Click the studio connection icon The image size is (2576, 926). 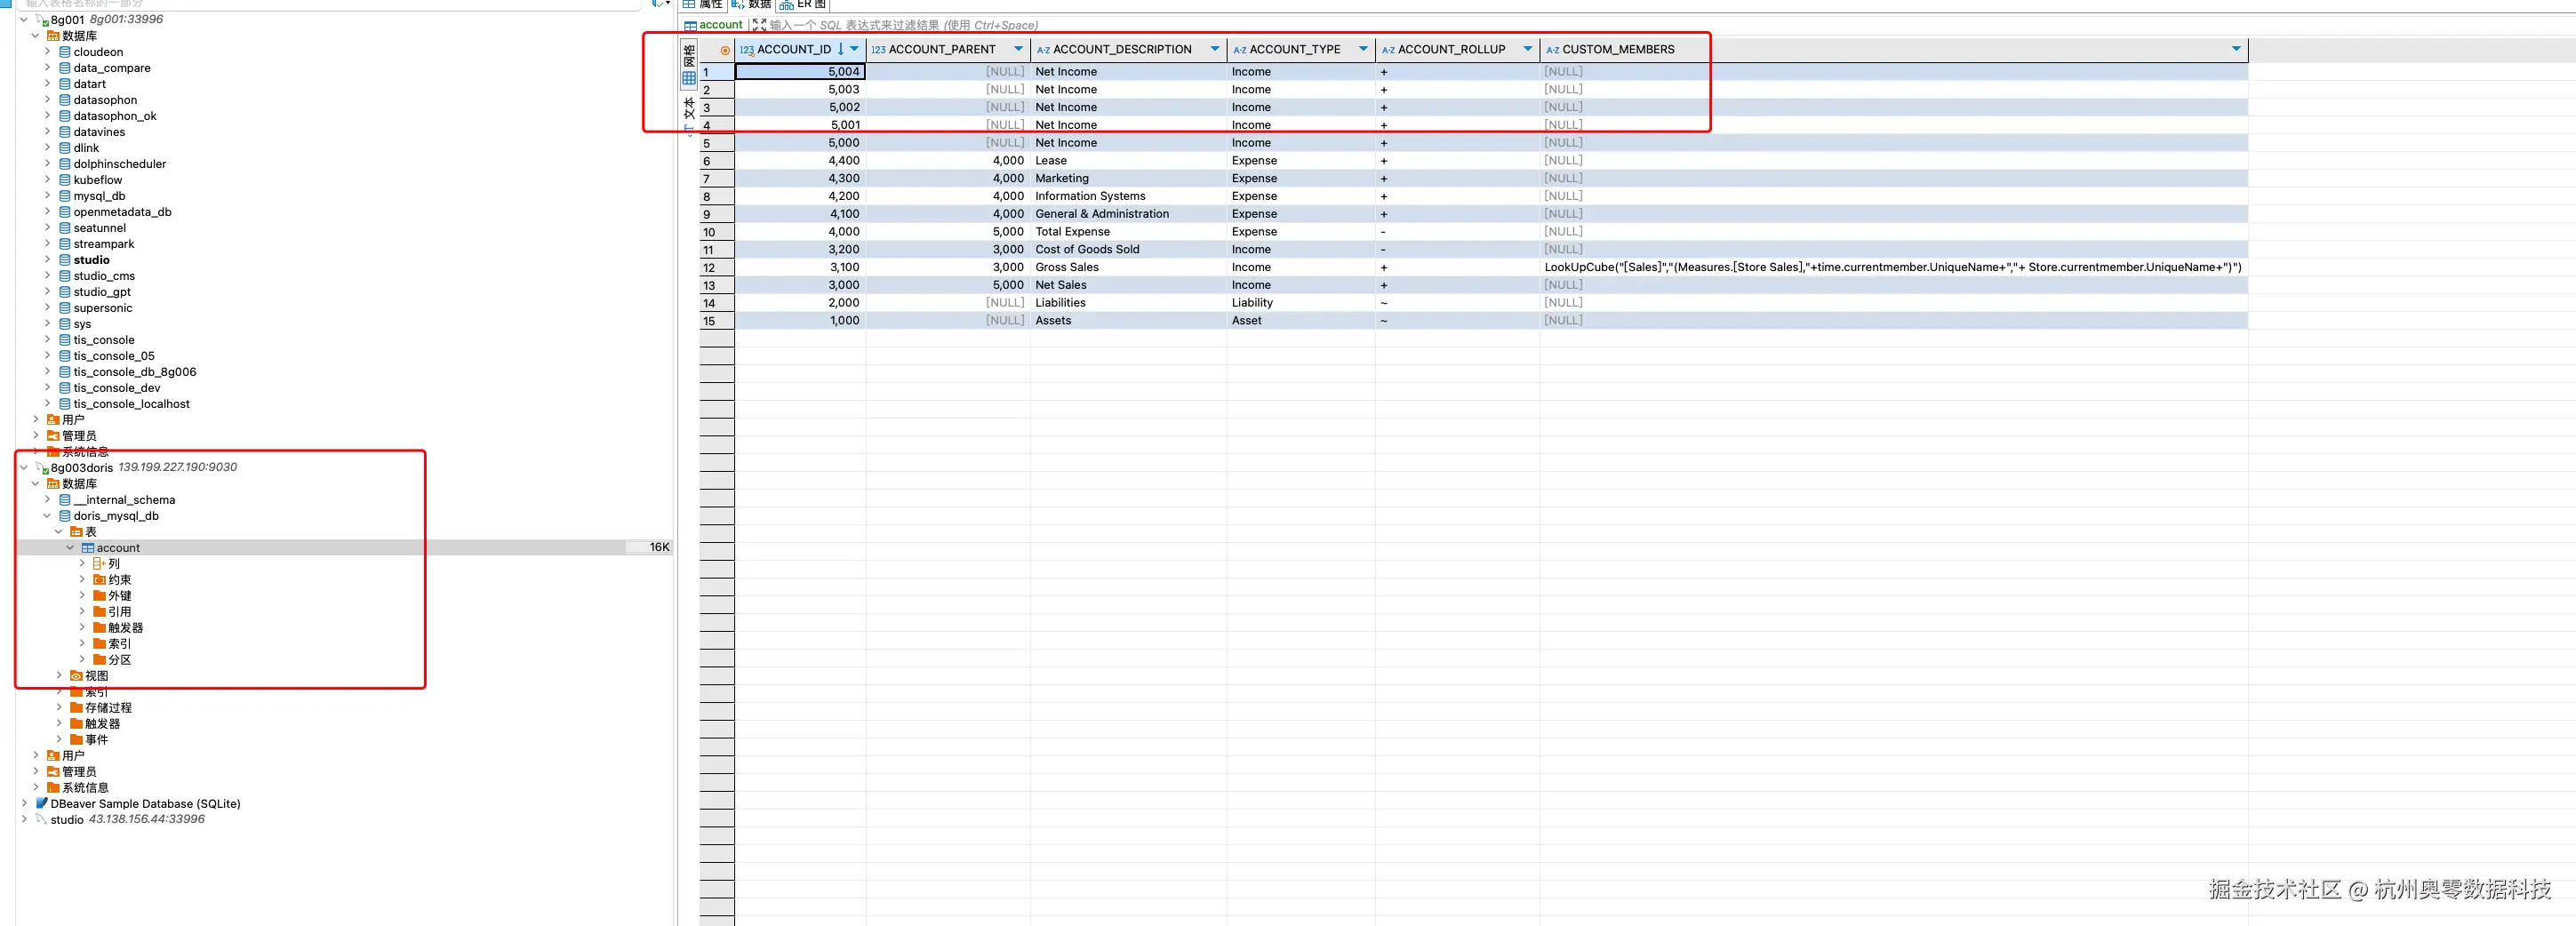pos(42,819)
